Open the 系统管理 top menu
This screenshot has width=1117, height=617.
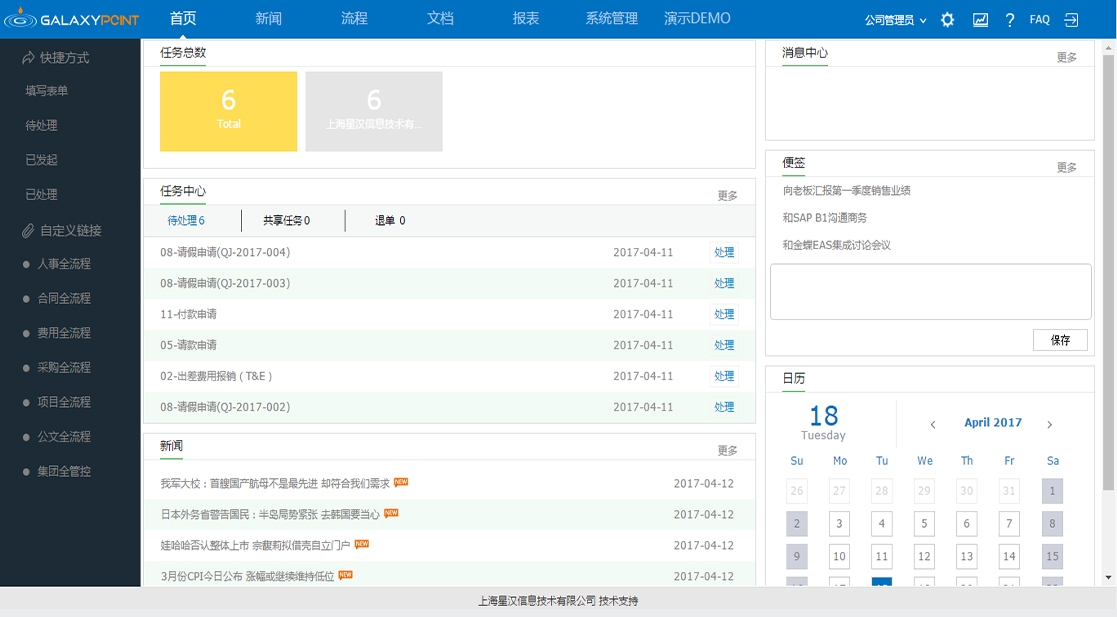point(611,19)
